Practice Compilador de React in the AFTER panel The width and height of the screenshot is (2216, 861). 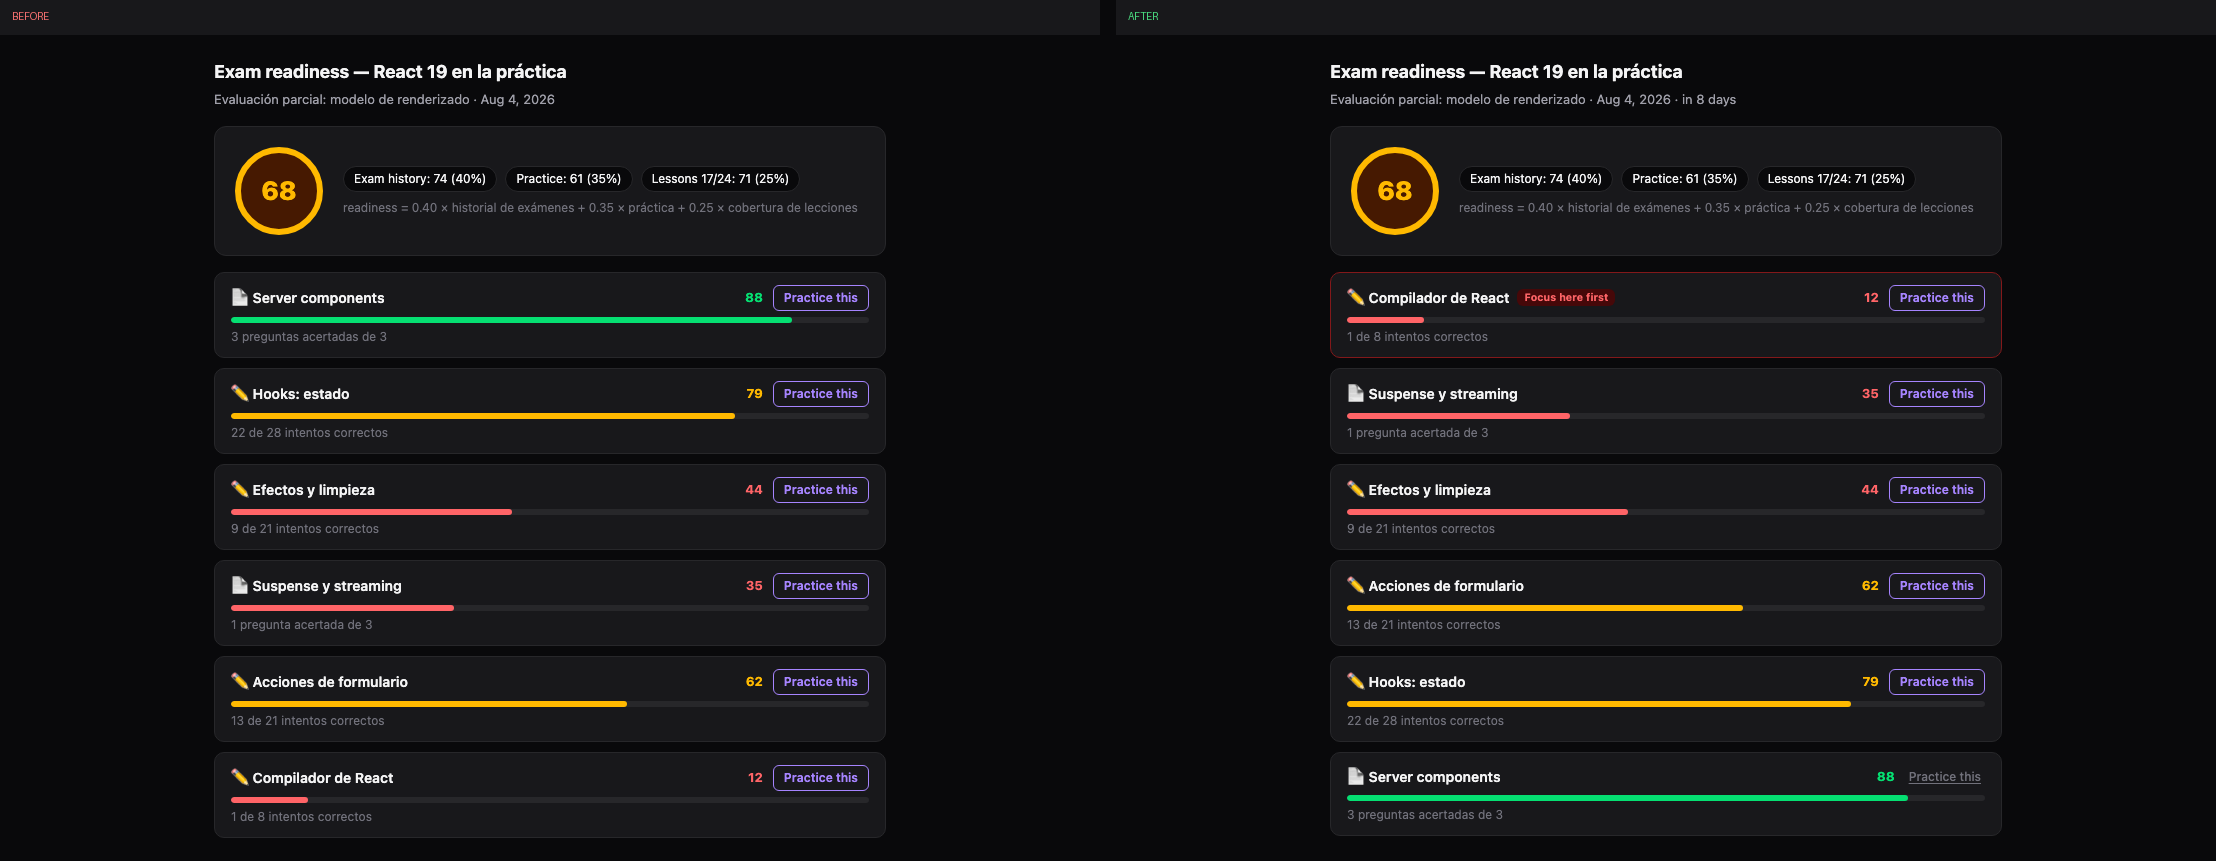(x=1937, y=298)
